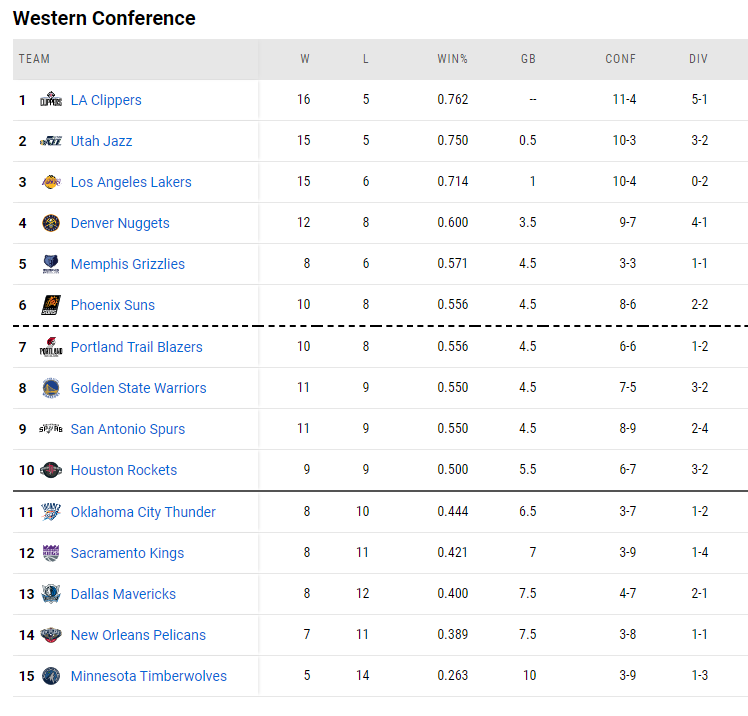Click the Phoenix Suns logo icon
Screen dimensions: 748x716
pos(50,305)
